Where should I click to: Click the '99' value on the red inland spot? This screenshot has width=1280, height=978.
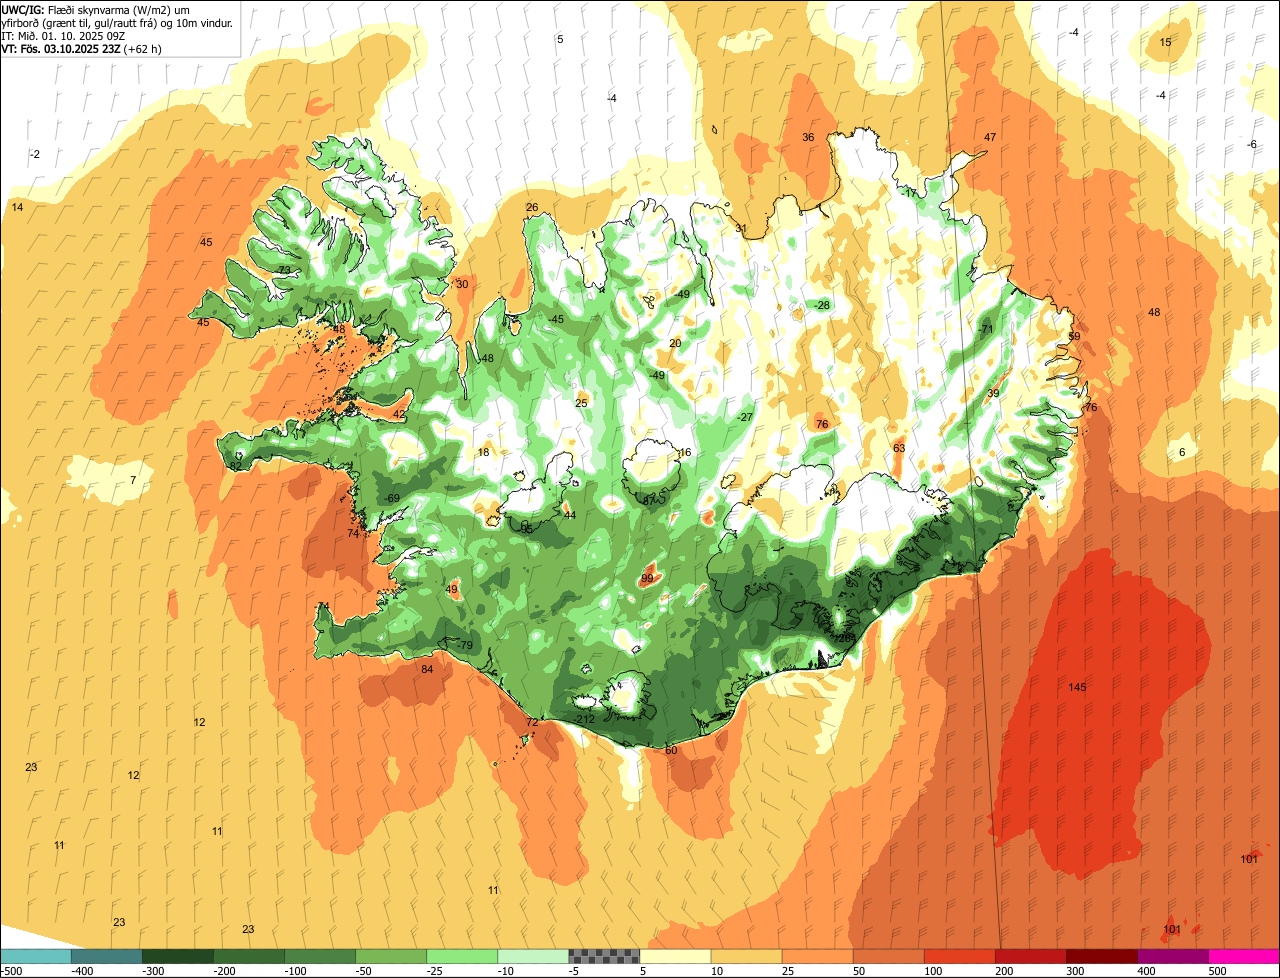(647, 578)
